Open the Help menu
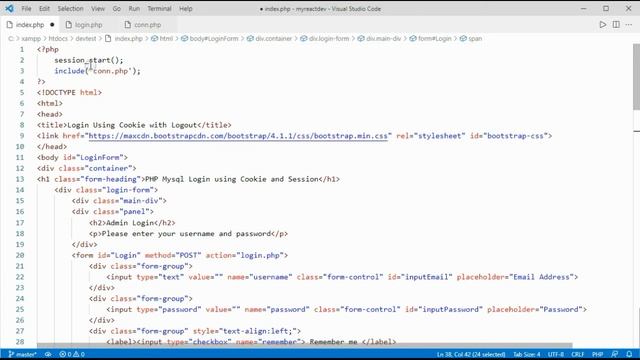Viewport: 640px width, 360px height. [x=186, y=9]
